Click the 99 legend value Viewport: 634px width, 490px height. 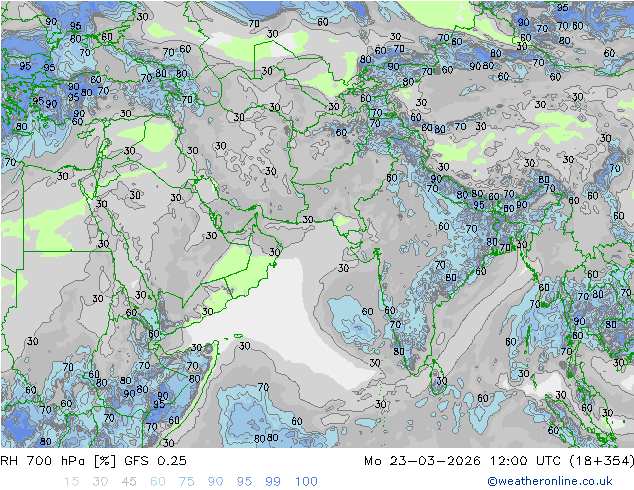click(x=273, y=482)
